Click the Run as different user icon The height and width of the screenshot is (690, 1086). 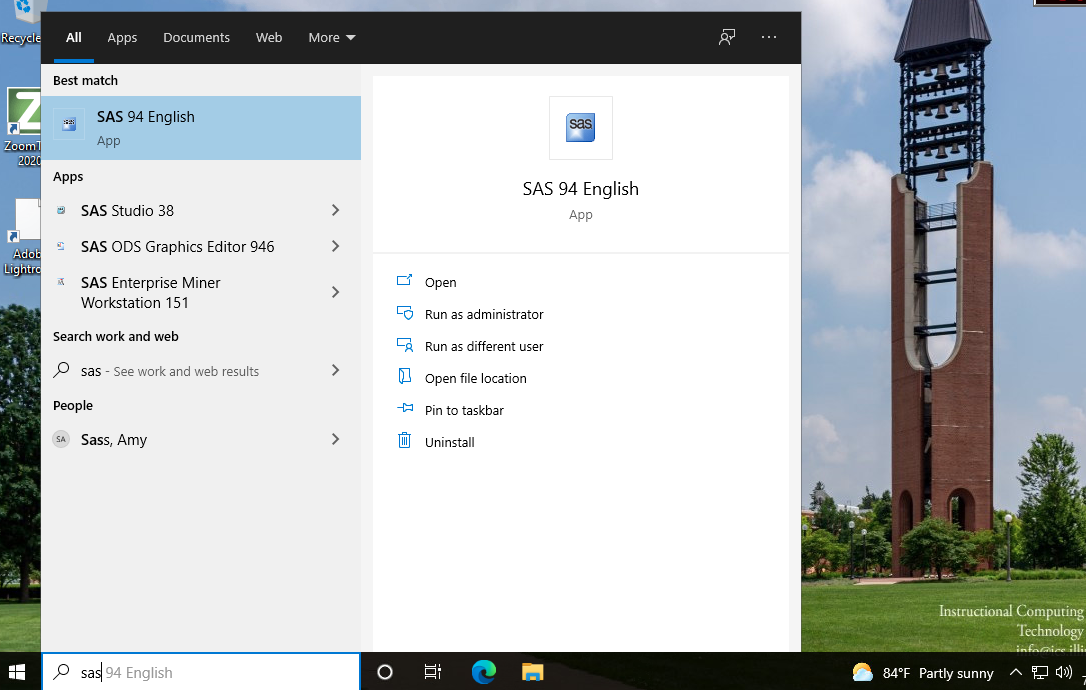[404, 345]
